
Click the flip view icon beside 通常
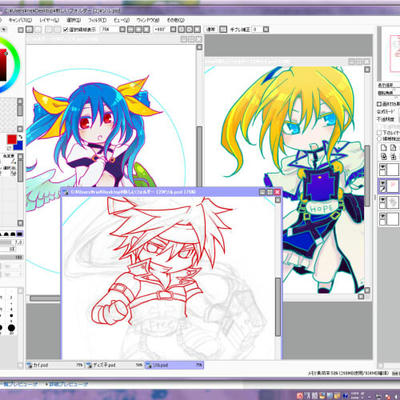(224, 30)
